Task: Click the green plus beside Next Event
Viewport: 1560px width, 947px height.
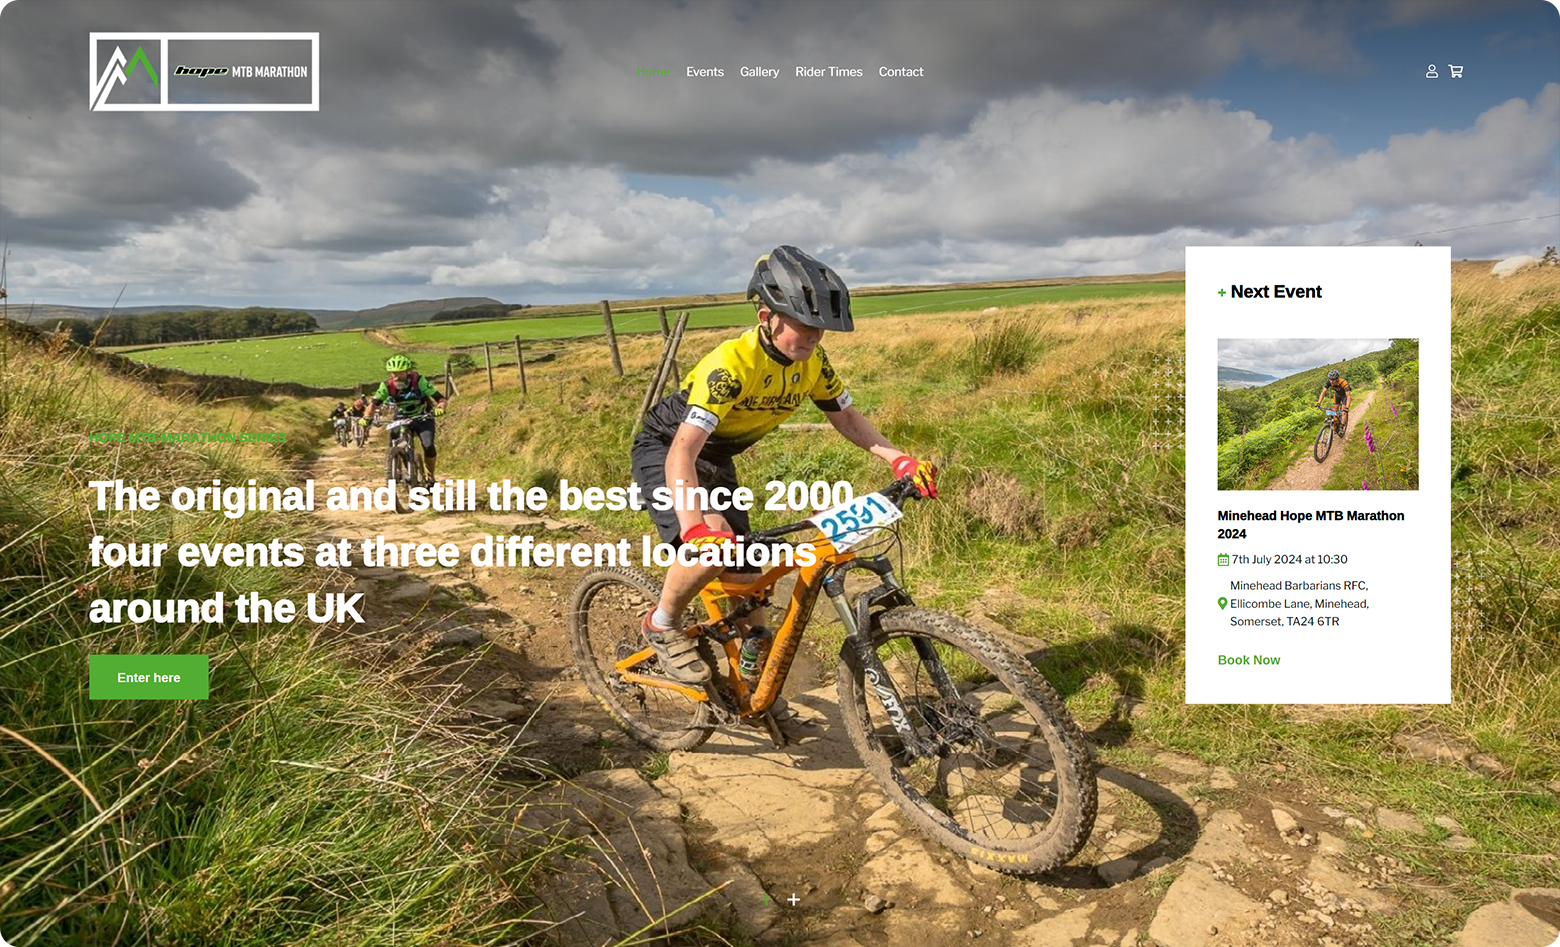Action: point(1222,293)
